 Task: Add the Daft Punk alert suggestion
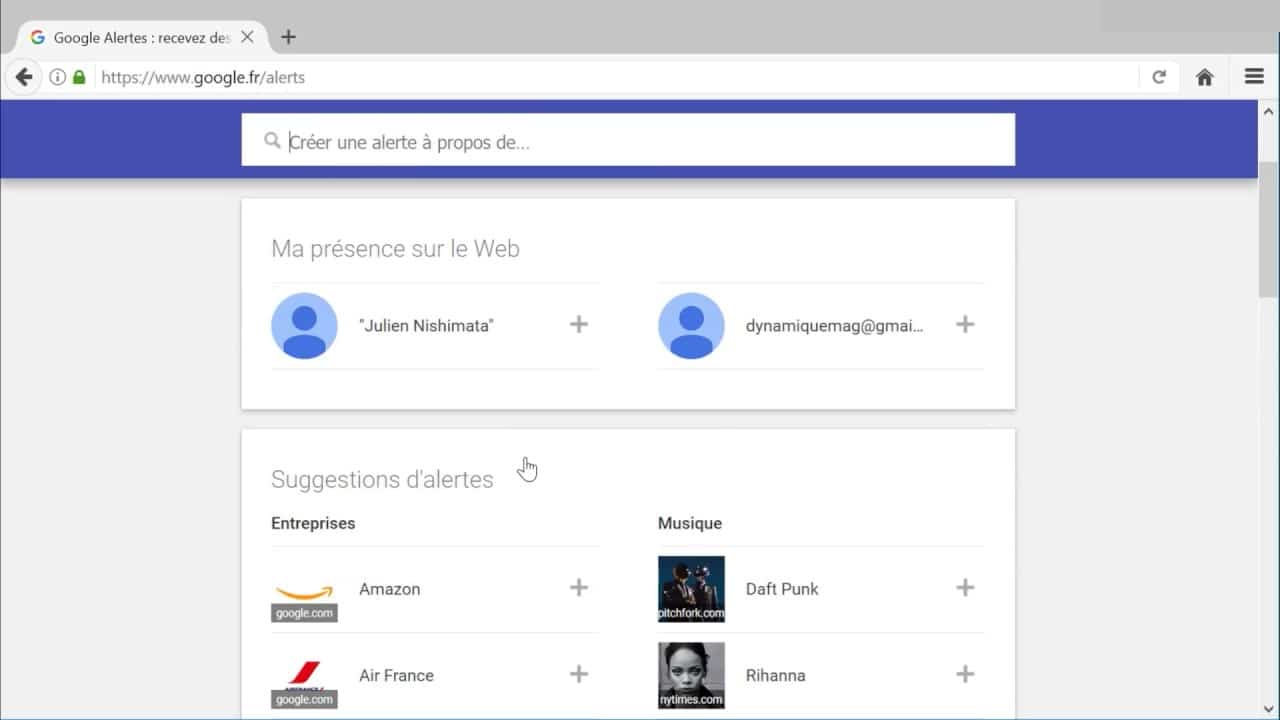(965, 587)
